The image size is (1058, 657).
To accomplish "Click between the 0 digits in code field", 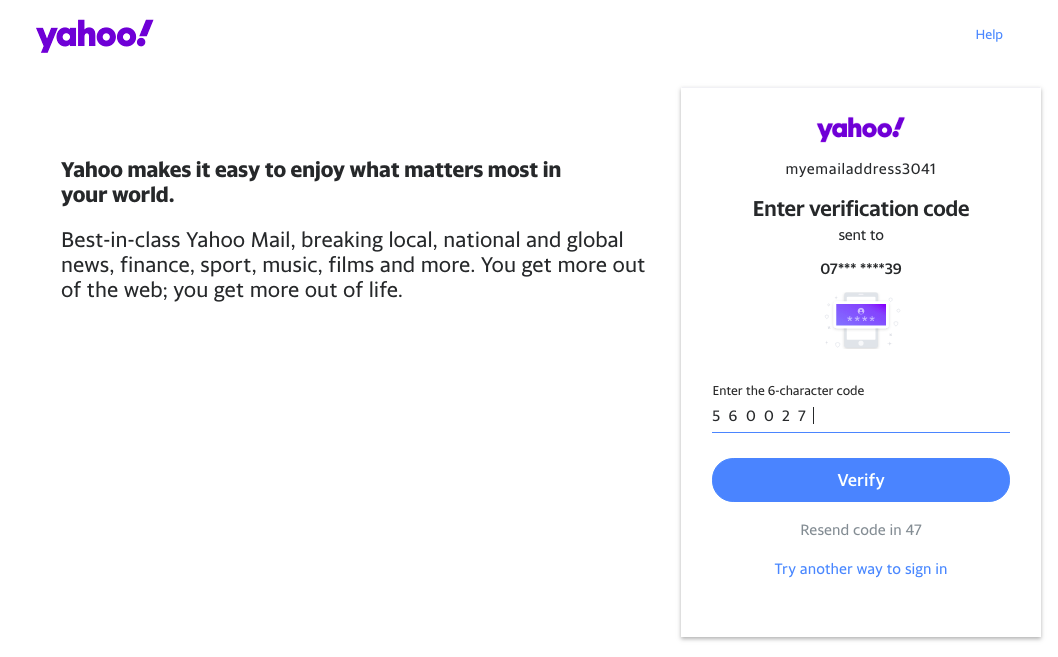I will tap(760, 416).
